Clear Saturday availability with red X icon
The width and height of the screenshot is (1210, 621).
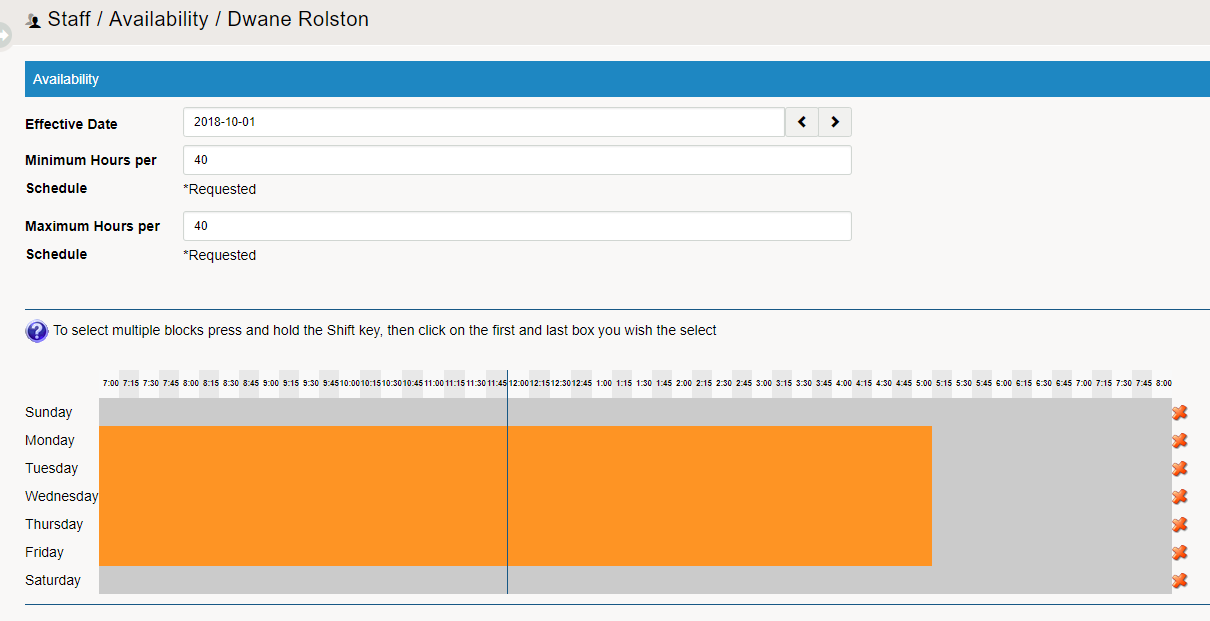coord(1180,580)
